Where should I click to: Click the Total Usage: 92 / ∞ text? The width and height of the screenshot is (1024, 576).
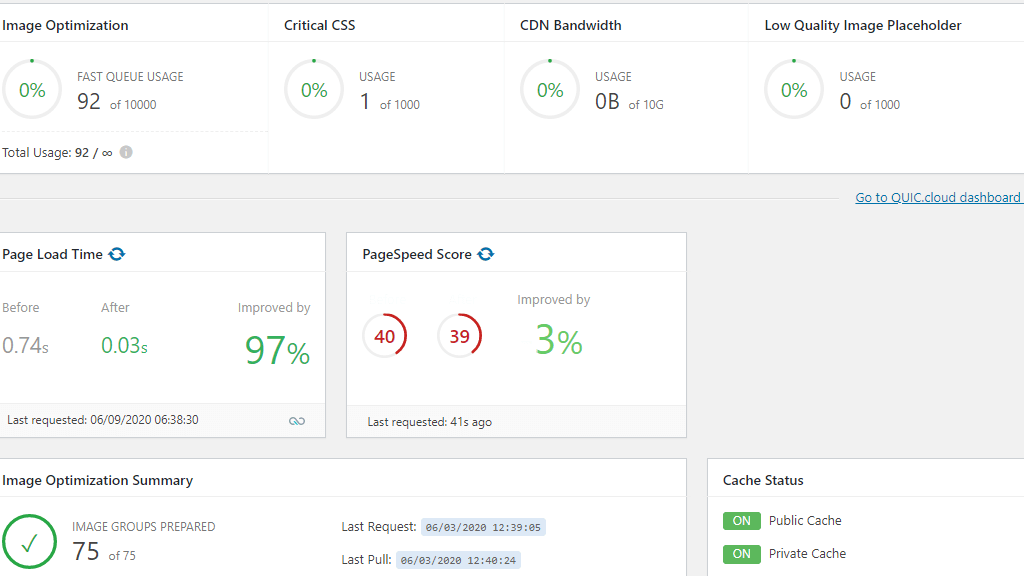coord(57,153)
